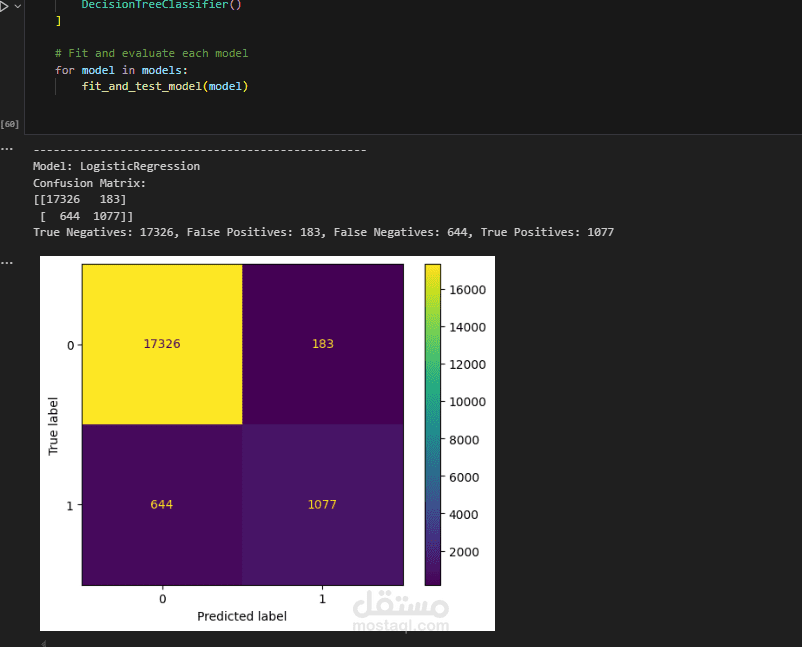Click the '[ 644 1077]]' output row
This screenshot has width=802, height=647.
[86, 216]
